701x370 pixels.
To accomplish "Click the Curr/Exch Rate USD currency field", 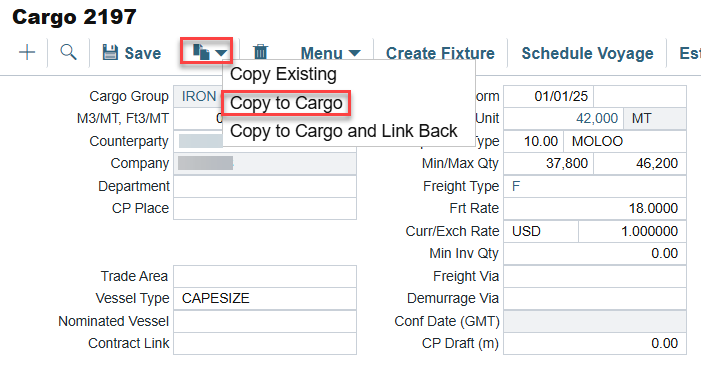I will (x=541, y=231).
